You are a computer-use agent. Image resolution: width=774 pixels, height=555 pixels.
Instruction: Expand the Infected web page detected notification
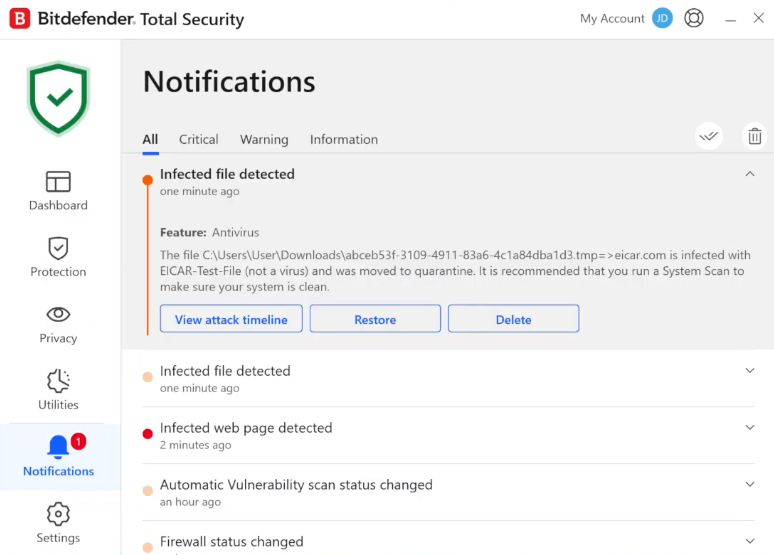[750, 428]
